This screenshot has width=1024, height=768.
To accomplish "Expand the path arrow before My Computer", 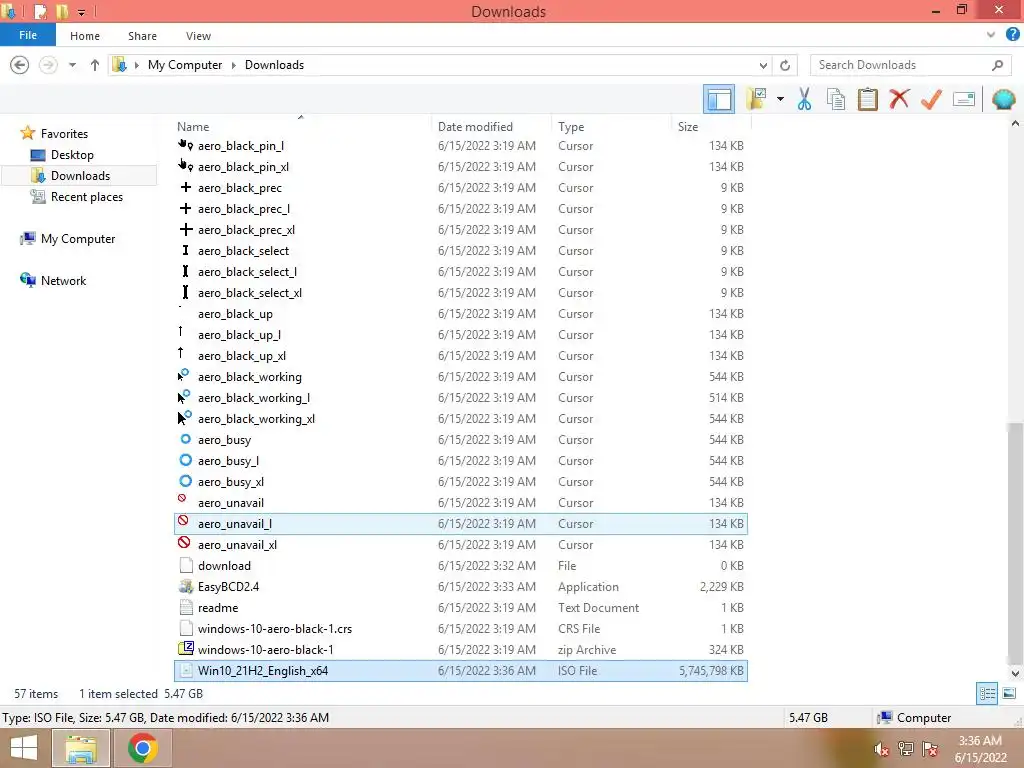I will pos(136,65).
